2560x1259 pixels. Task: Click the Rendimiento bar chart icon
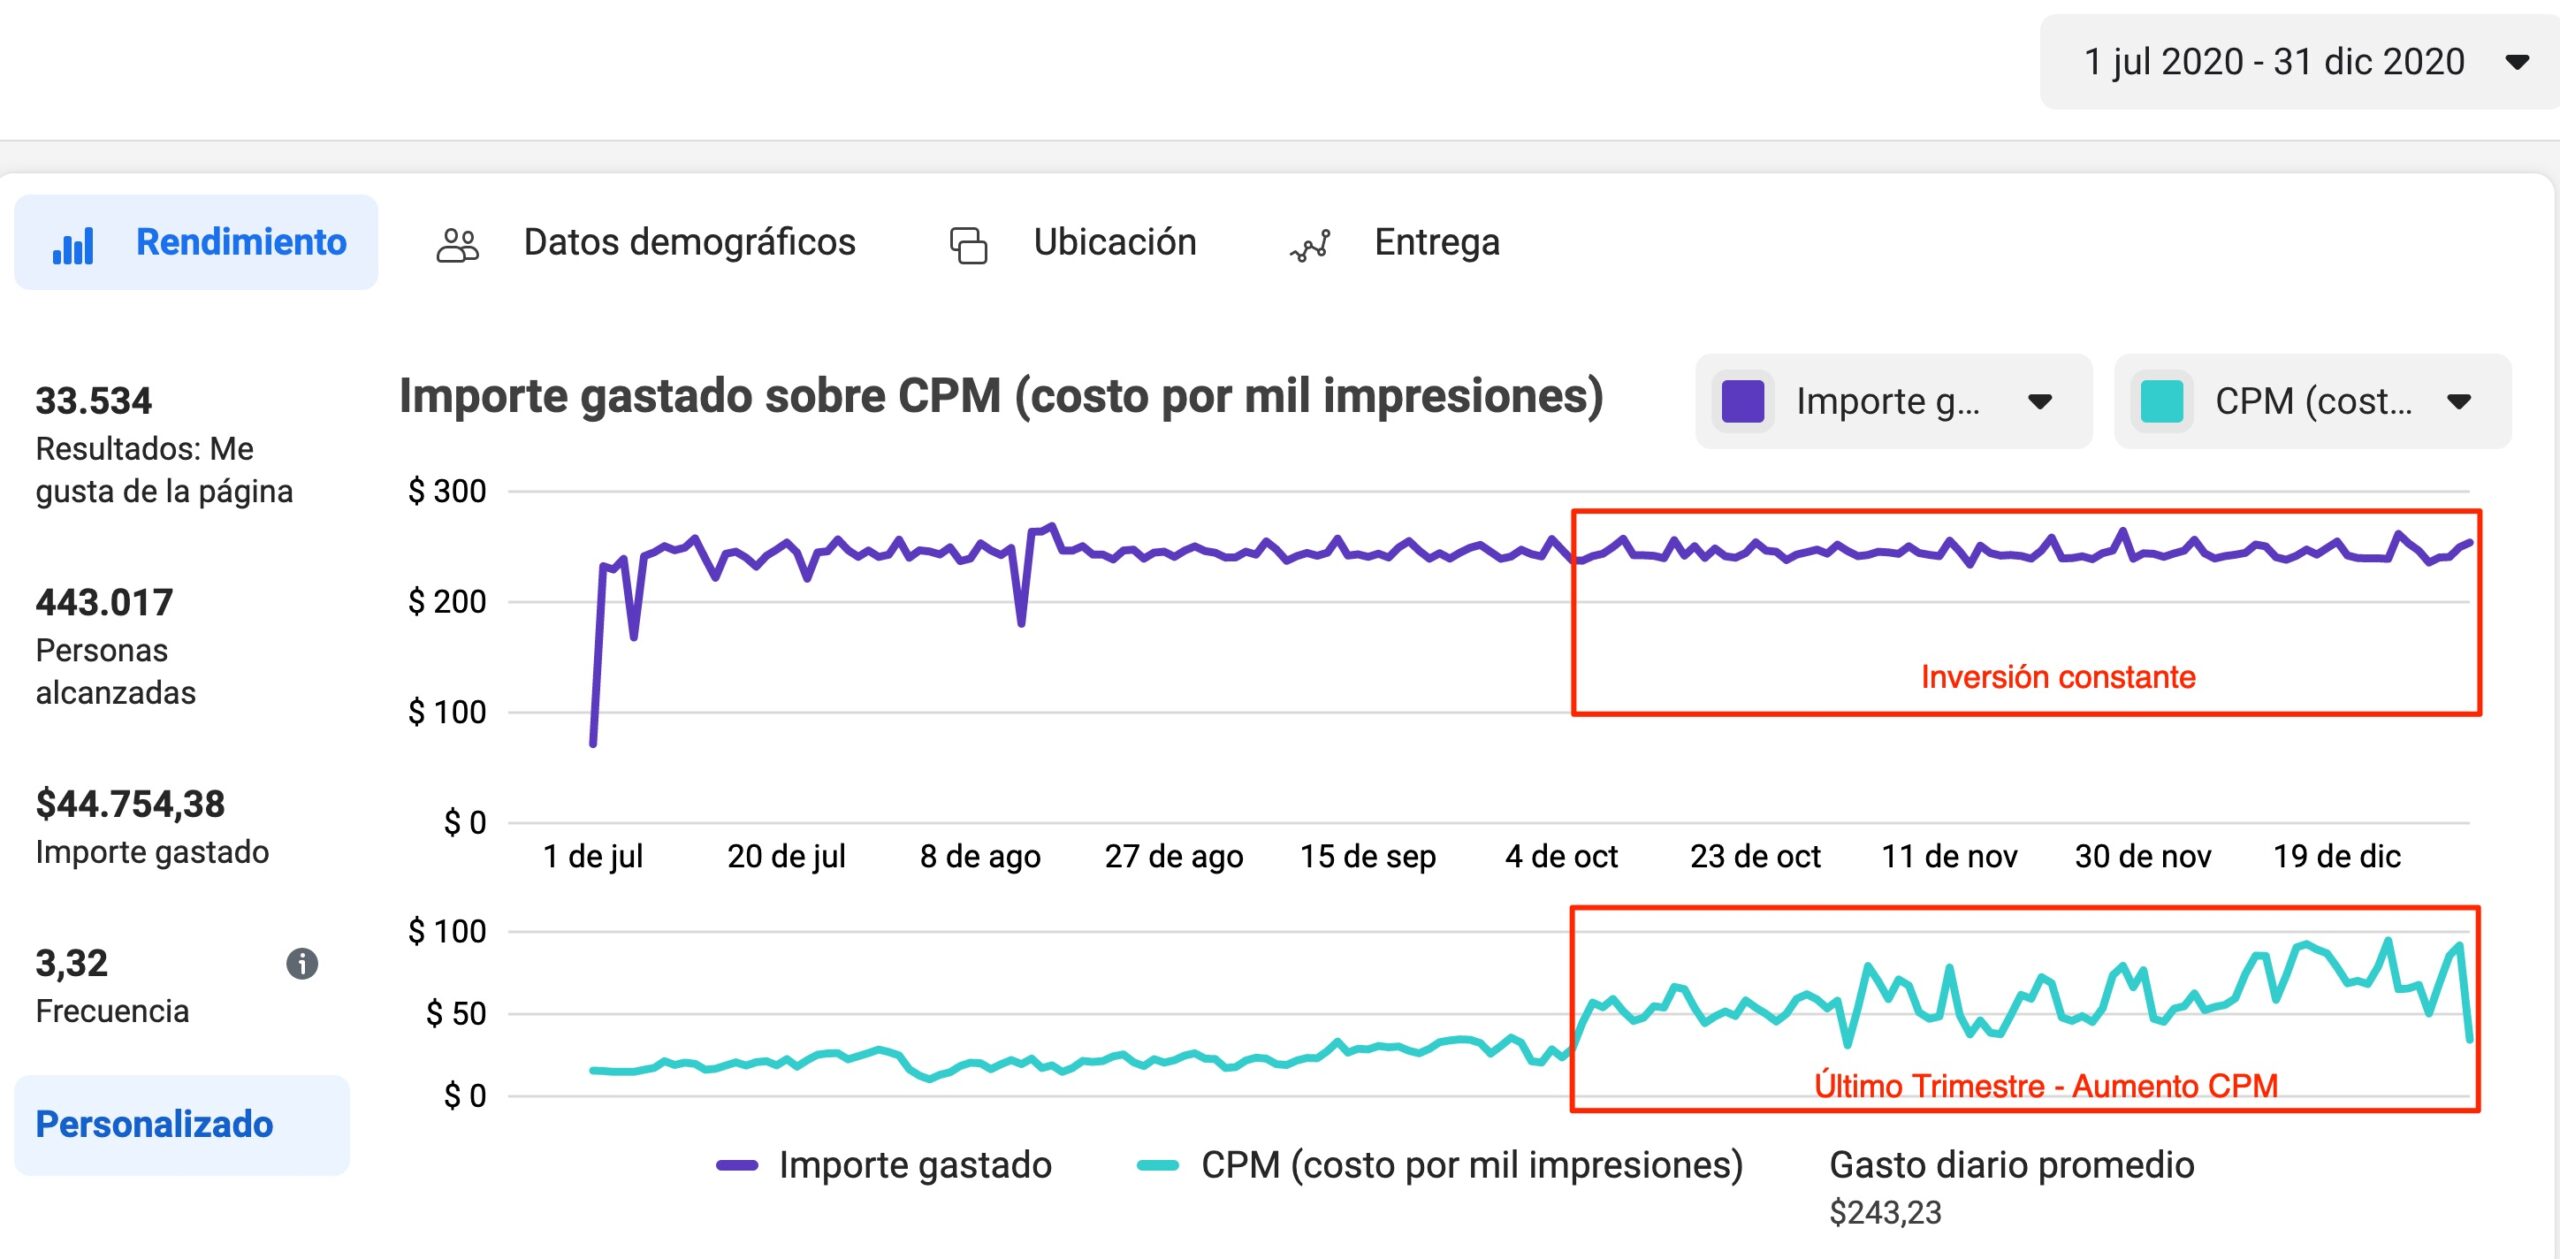pyautogui.click(x=73, y=244)
